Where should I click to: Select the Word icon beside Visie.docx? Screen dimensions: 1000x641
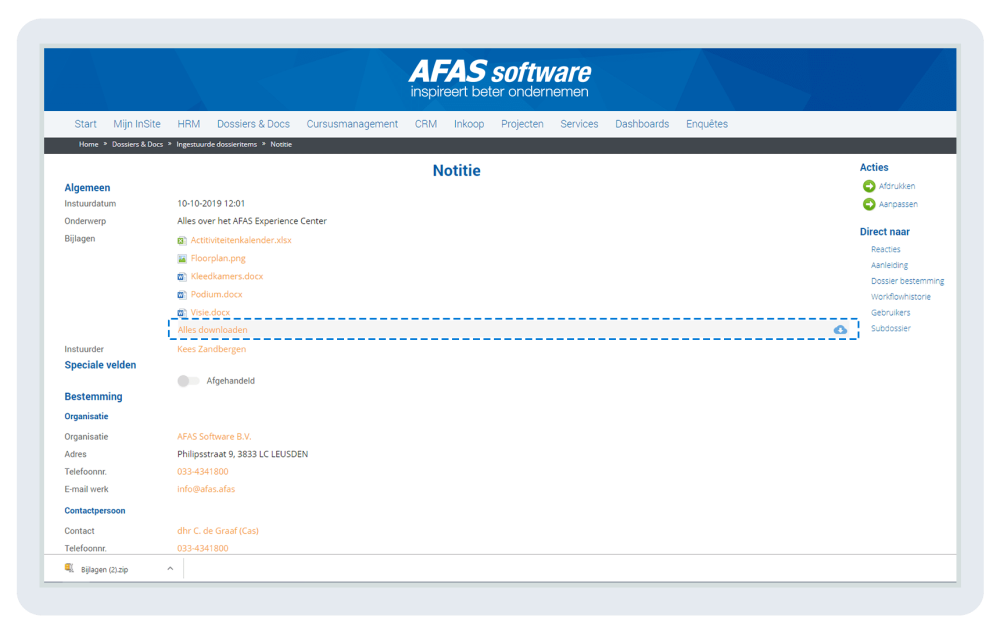point(182,312)
